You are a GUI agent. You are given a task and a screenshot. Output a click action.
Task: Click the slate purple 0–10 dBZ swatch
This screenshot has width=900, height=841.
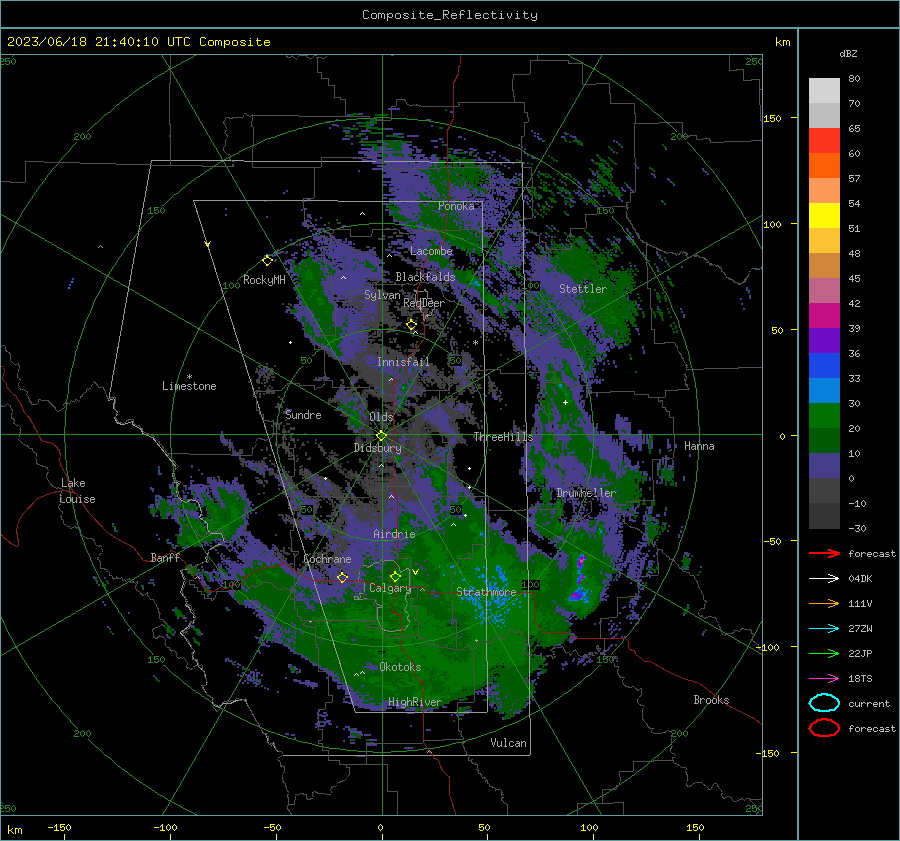click(x=824, y=465)
